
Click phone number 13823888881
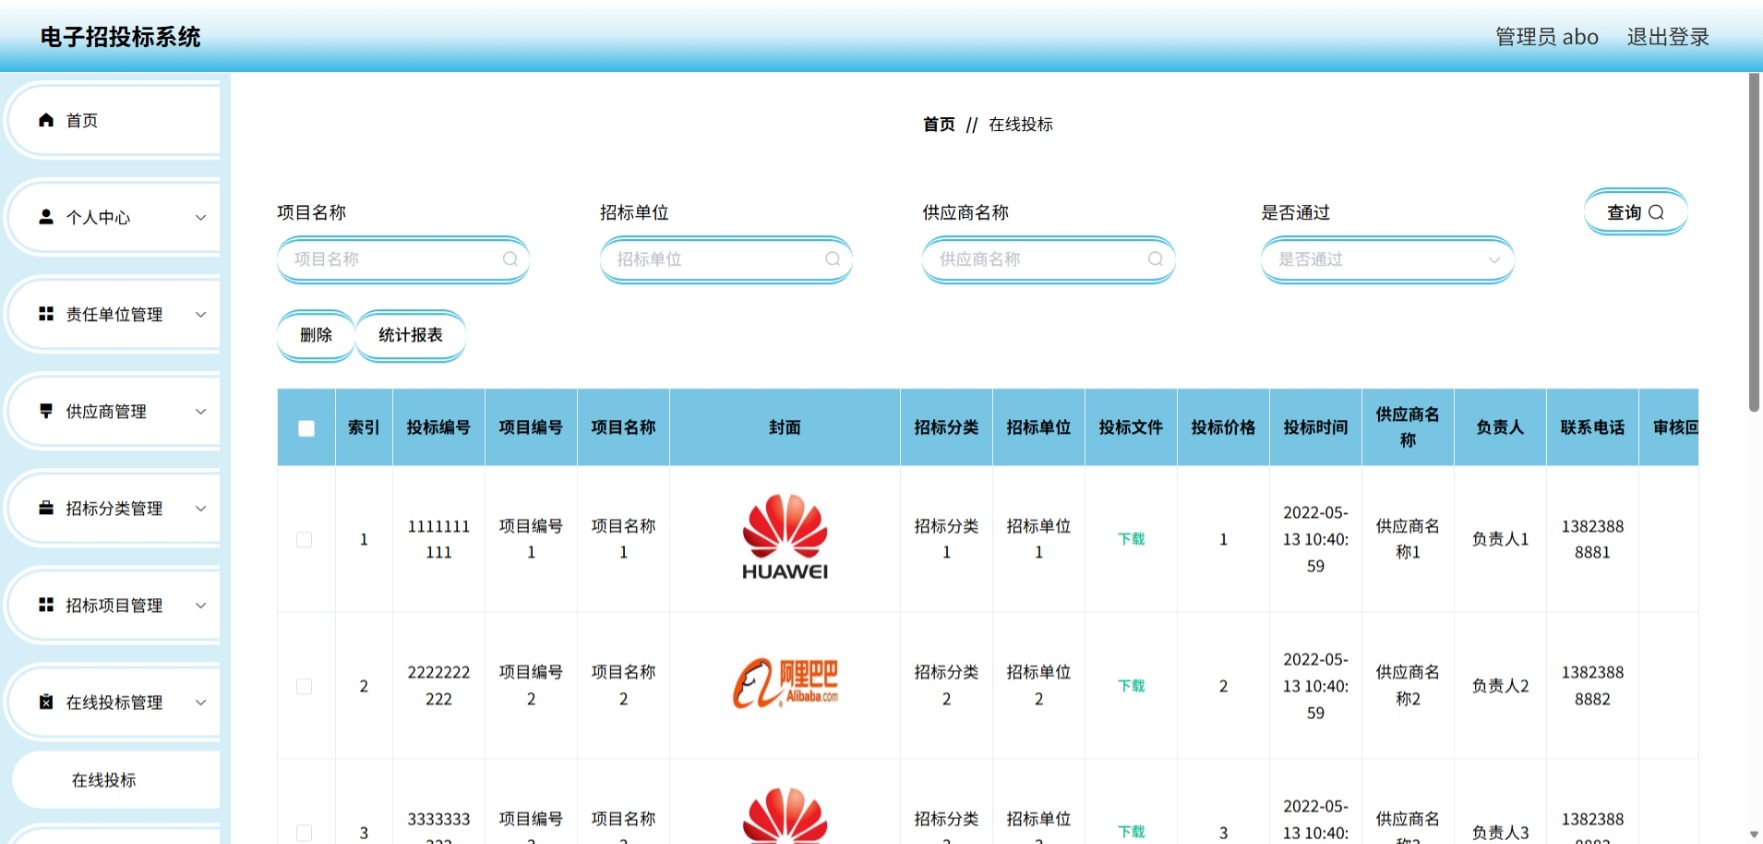pos(1592,539)
